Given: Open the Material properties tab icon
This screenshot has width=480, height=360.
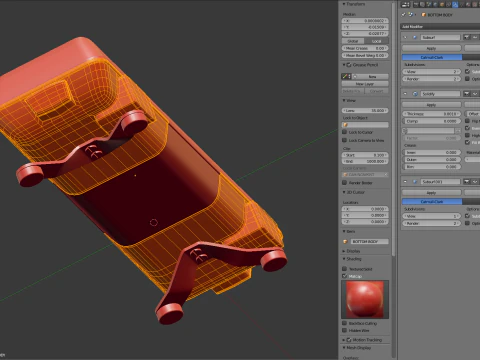Looking at the screenshot, I should (468, 5).
